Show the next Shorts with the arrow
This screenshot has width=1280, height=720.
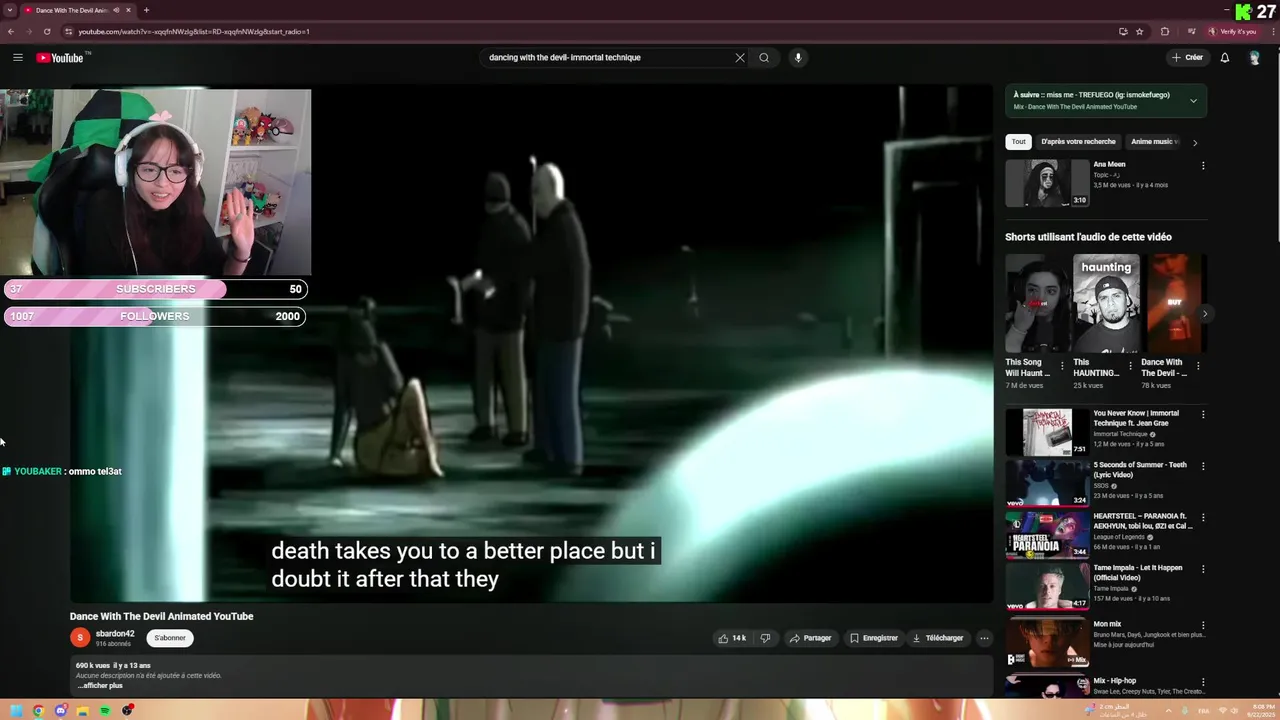[x=1204, y=314]
